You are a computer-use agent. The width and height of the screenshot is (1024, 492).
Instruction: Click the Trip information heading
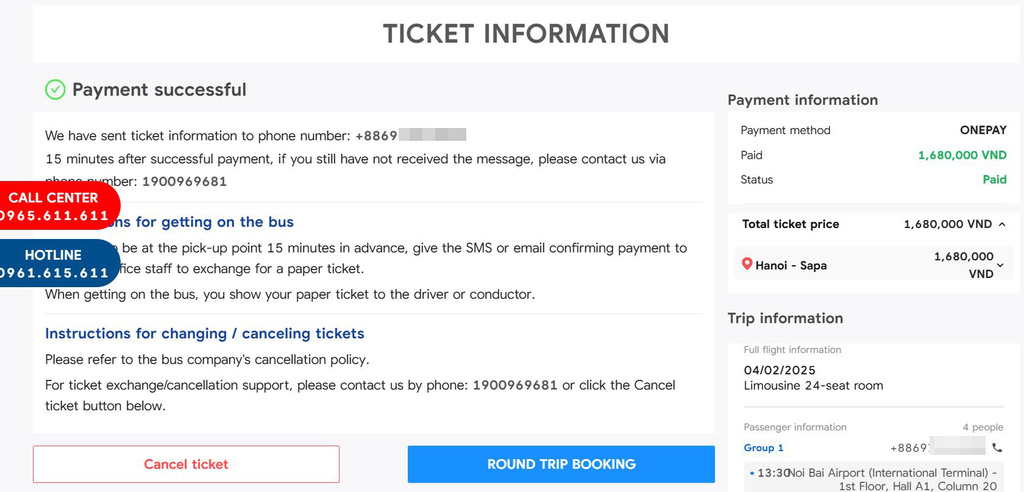tap(785, 318)
